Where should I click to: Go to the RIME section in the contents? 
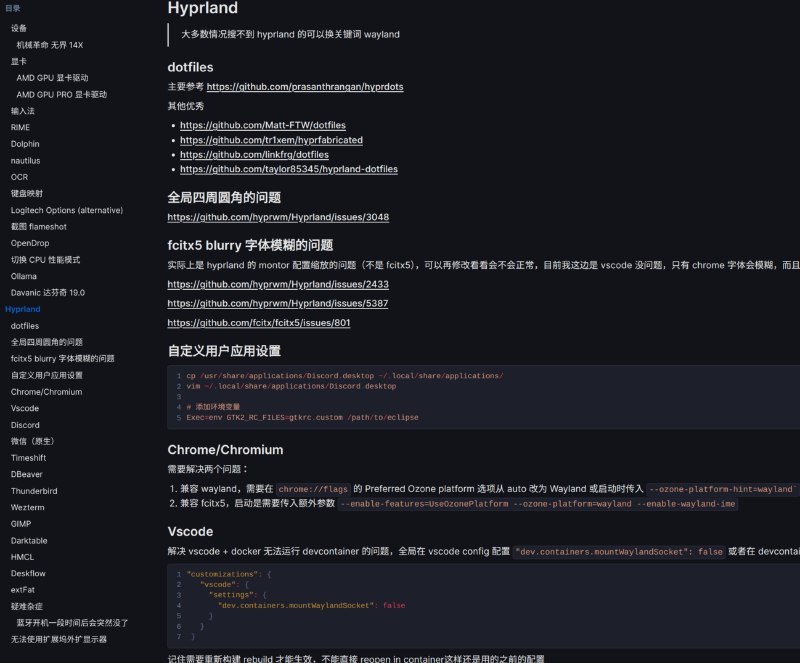[x=20, y=127]
